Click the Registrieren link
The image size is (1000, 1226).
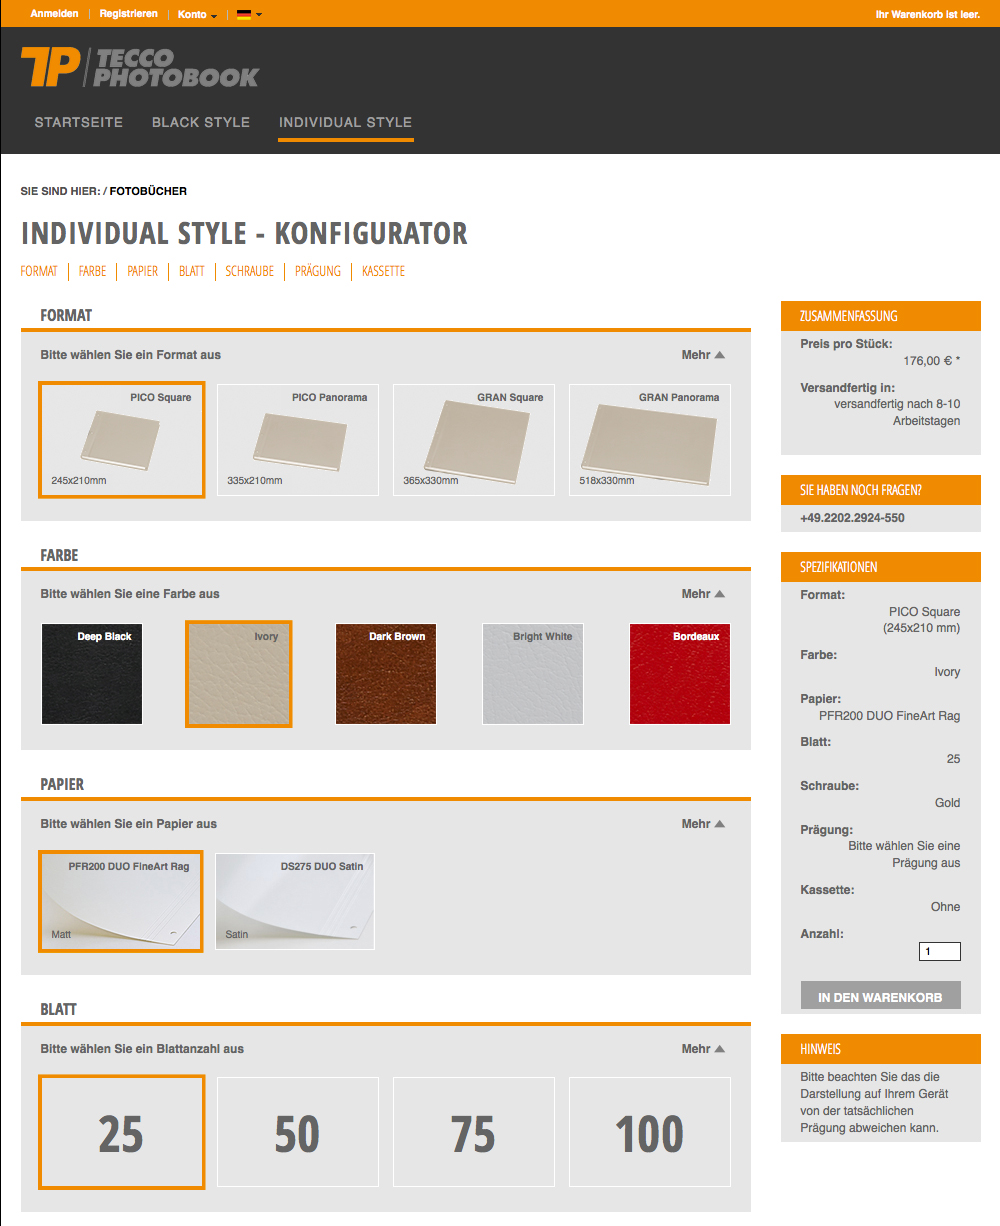click(128, 14)
